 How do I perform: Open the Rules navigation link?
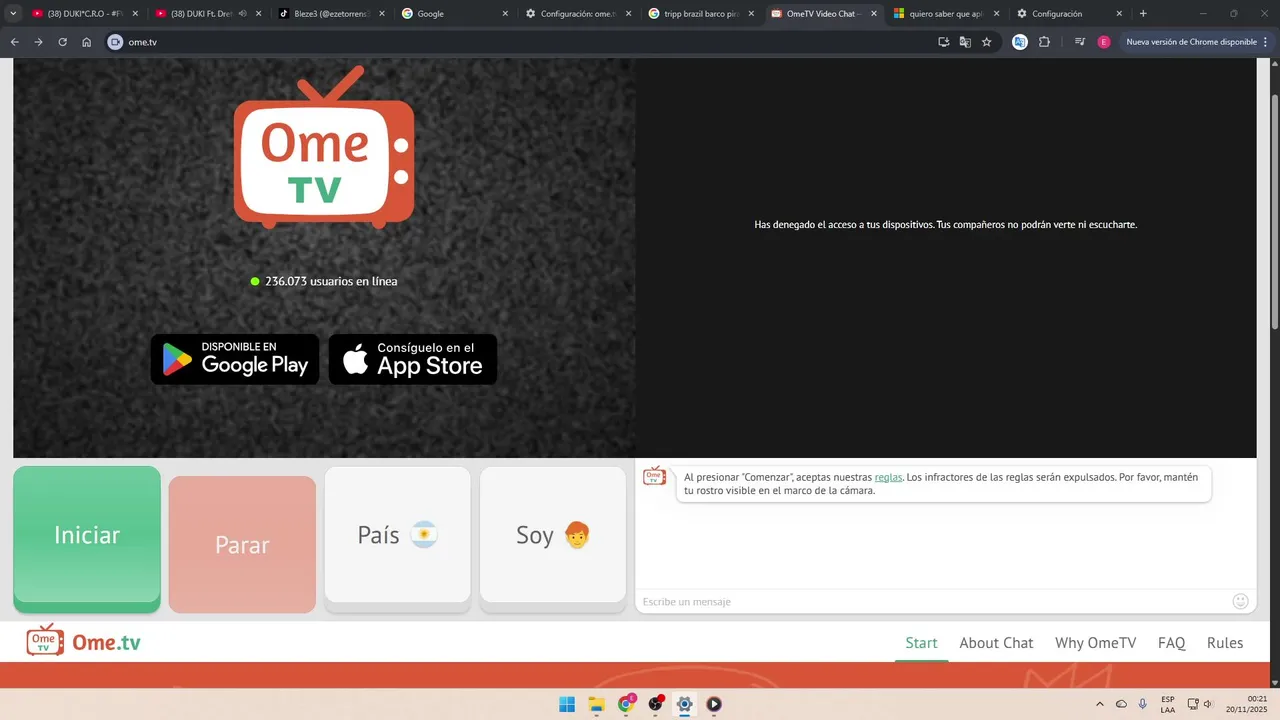click(x=1225, y=643)
